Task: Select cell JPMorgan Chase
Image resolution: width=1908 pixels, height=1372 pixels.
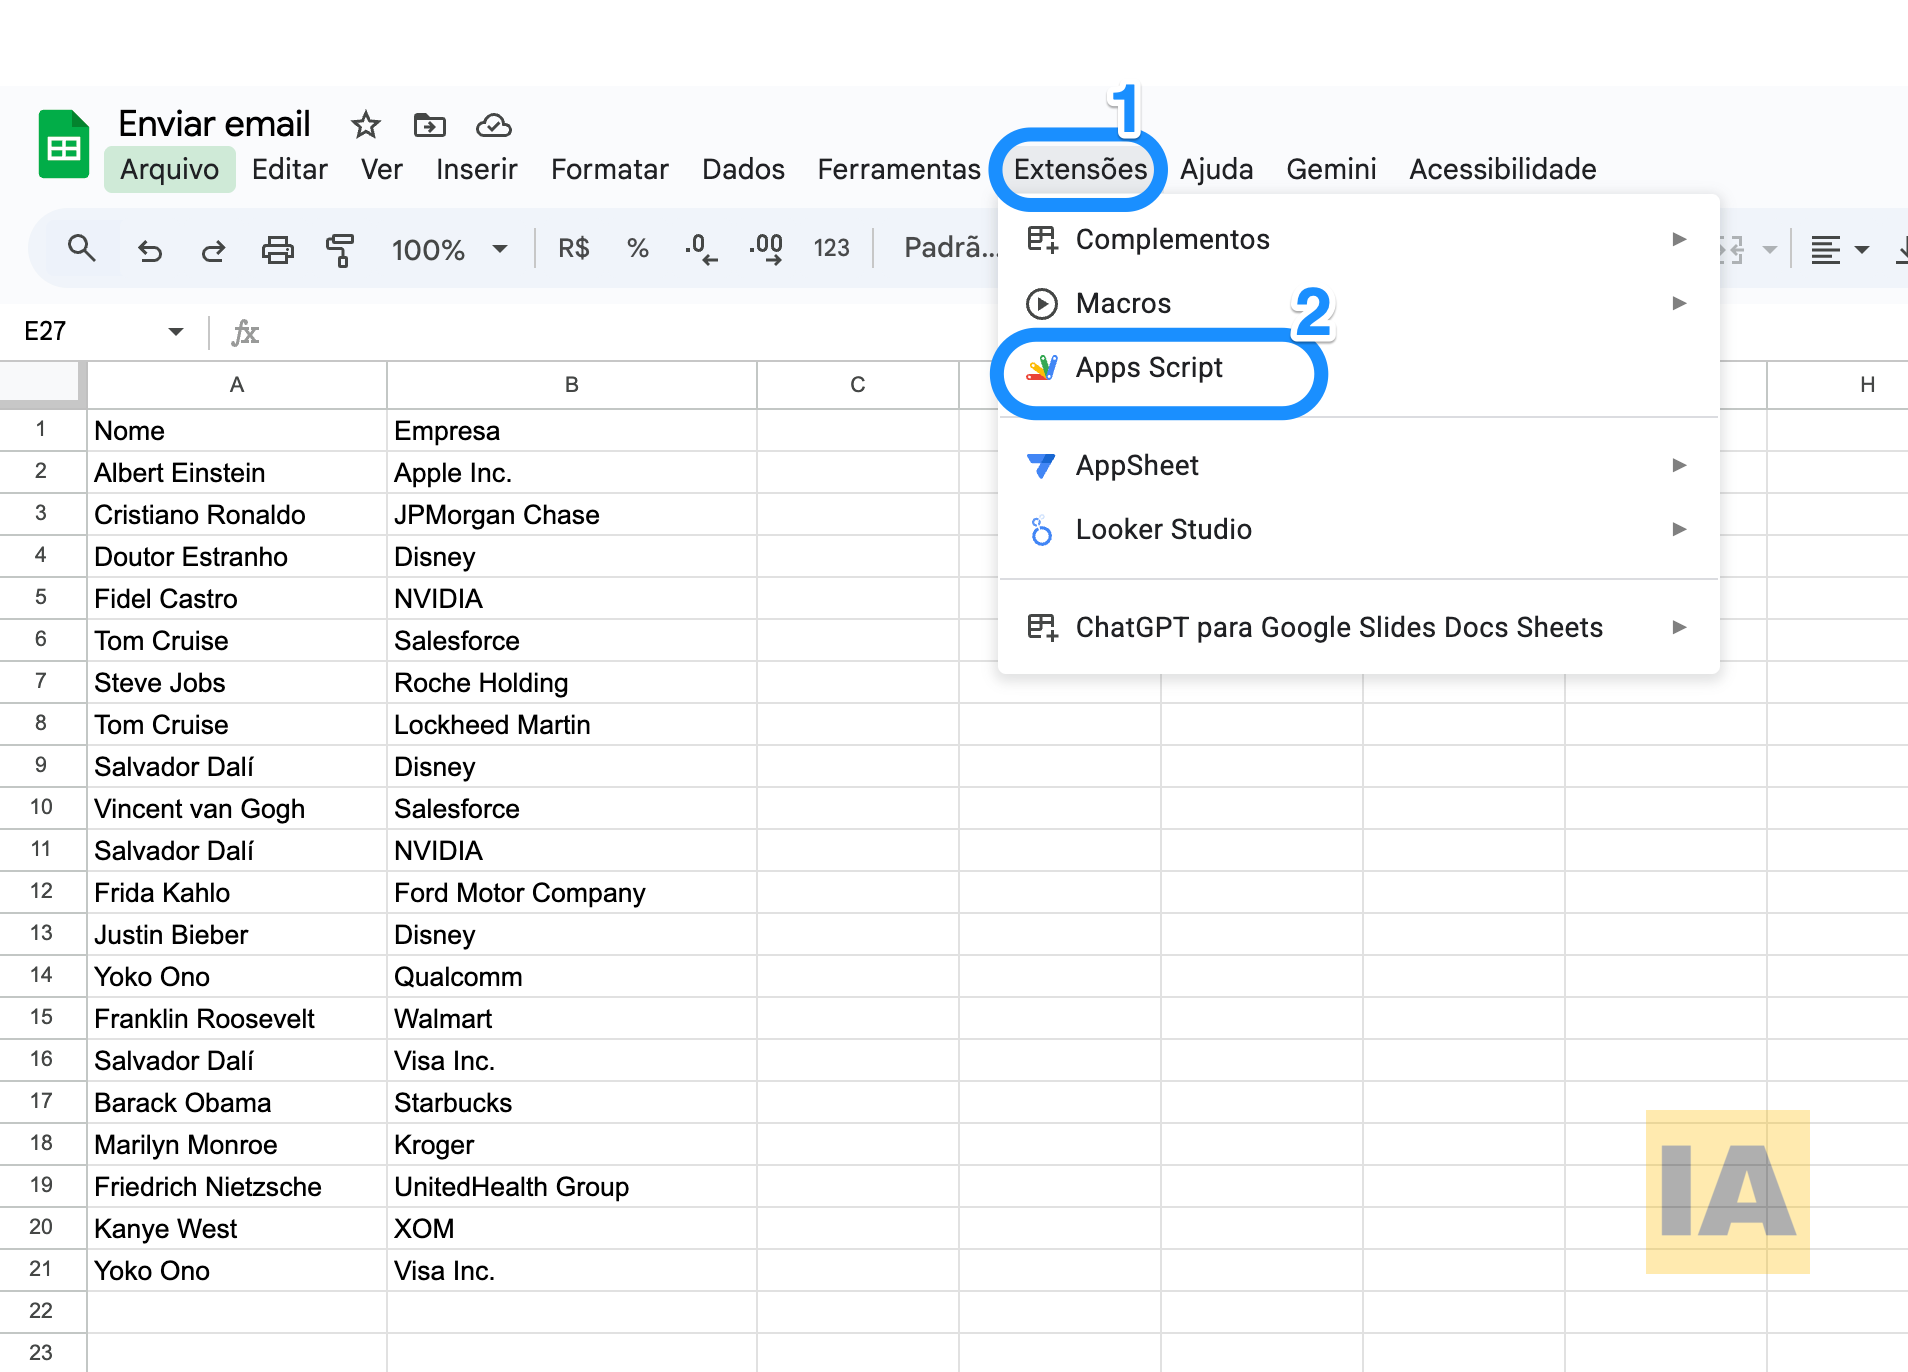Action: (x=571, y=514)
